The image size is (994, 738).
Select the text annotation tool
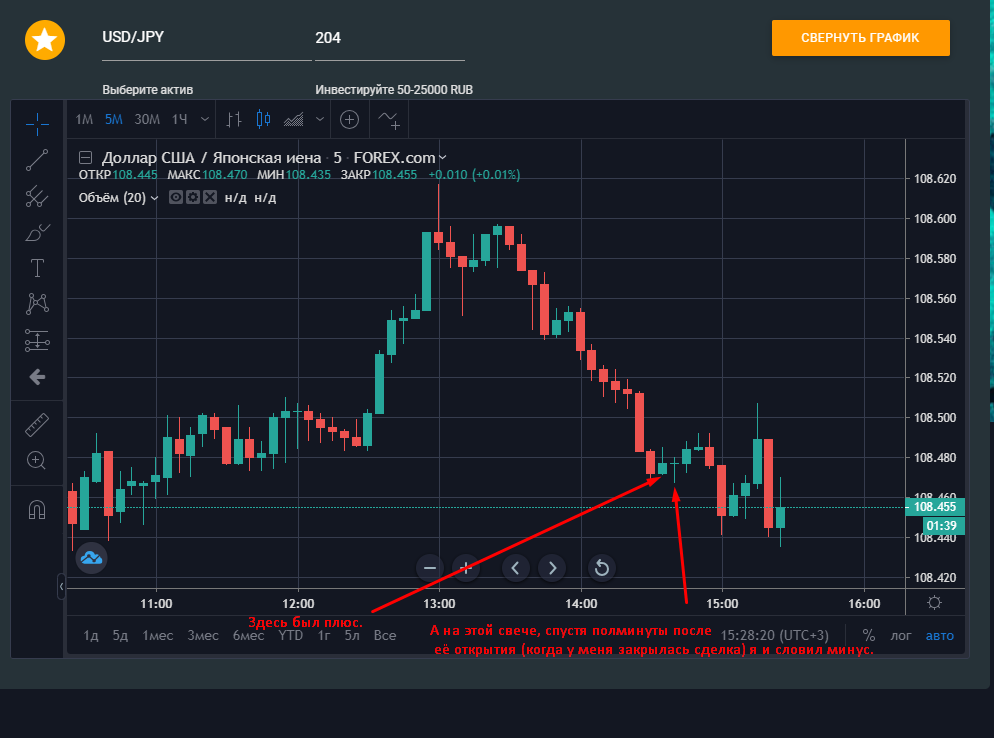37,268
